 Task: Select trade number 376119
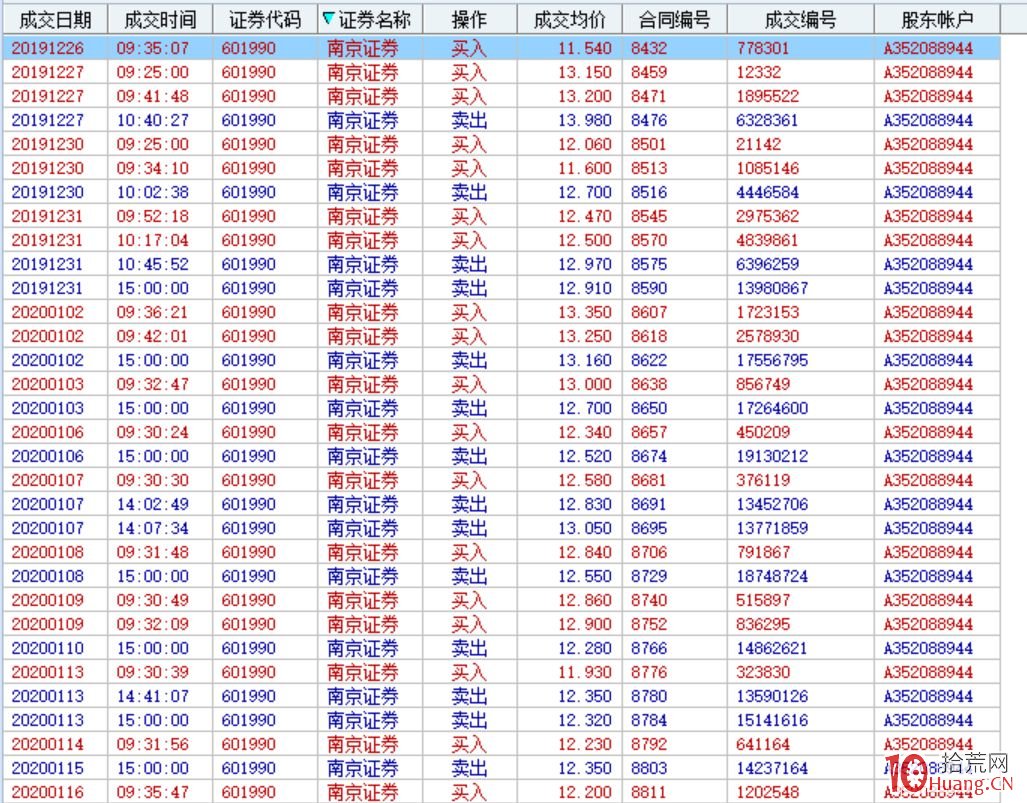click(x=762, y=481)
